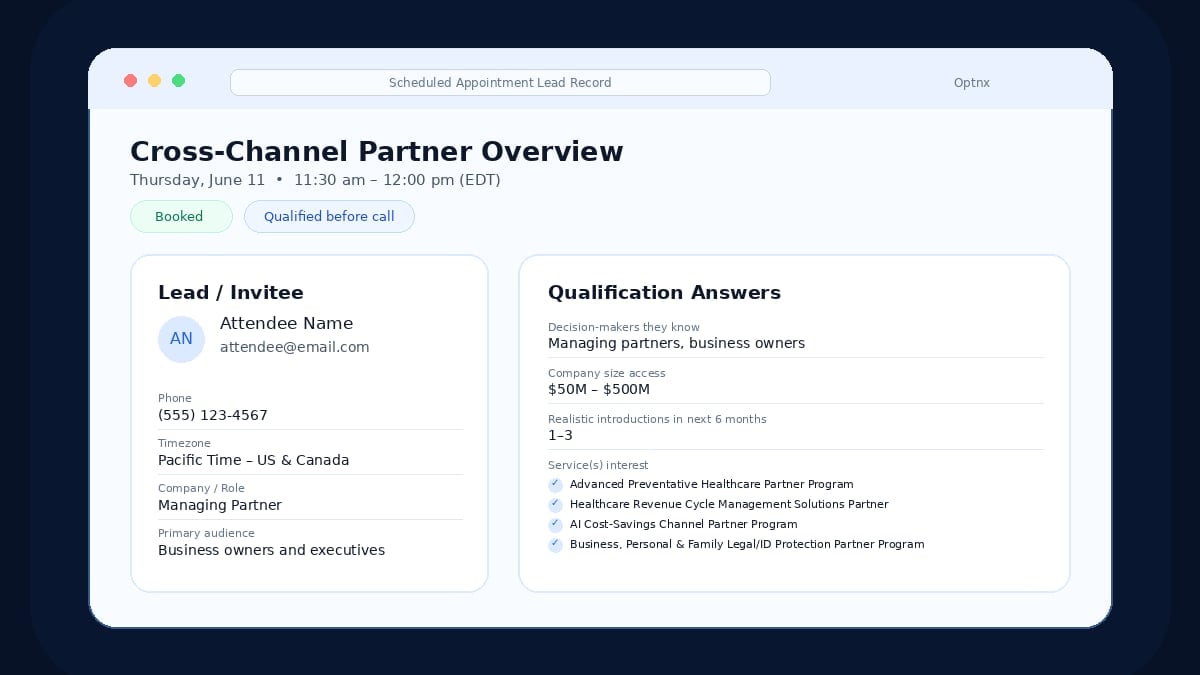This screenshot has width=1200, height=675.
Task: Click the Qualified before call badge
Action: (x=329, y=217)
